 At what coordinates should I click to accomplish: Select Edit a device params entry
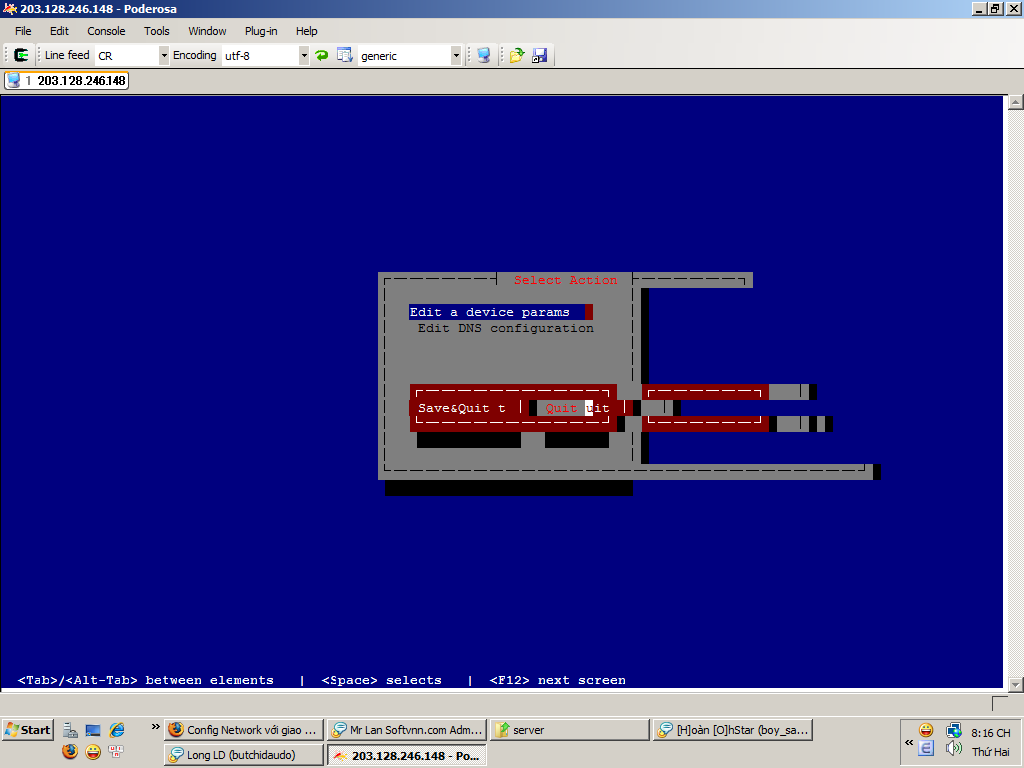[x=490, y=312]
